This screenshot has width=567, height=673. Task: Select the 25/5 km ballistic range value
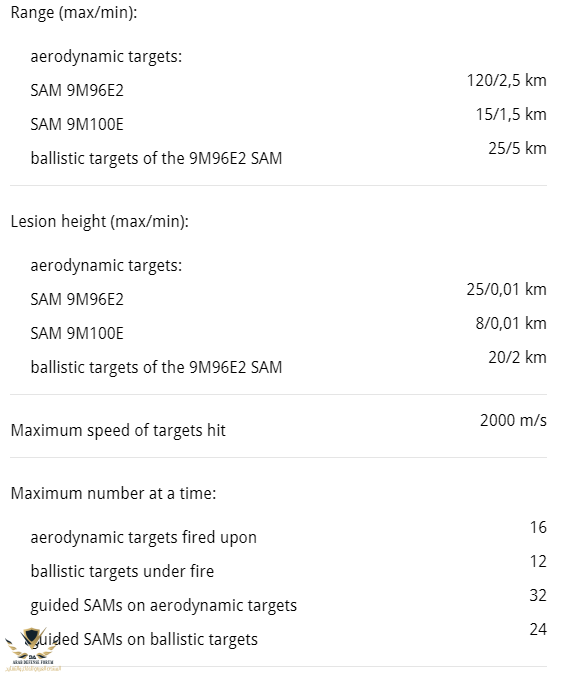(517, 149)
